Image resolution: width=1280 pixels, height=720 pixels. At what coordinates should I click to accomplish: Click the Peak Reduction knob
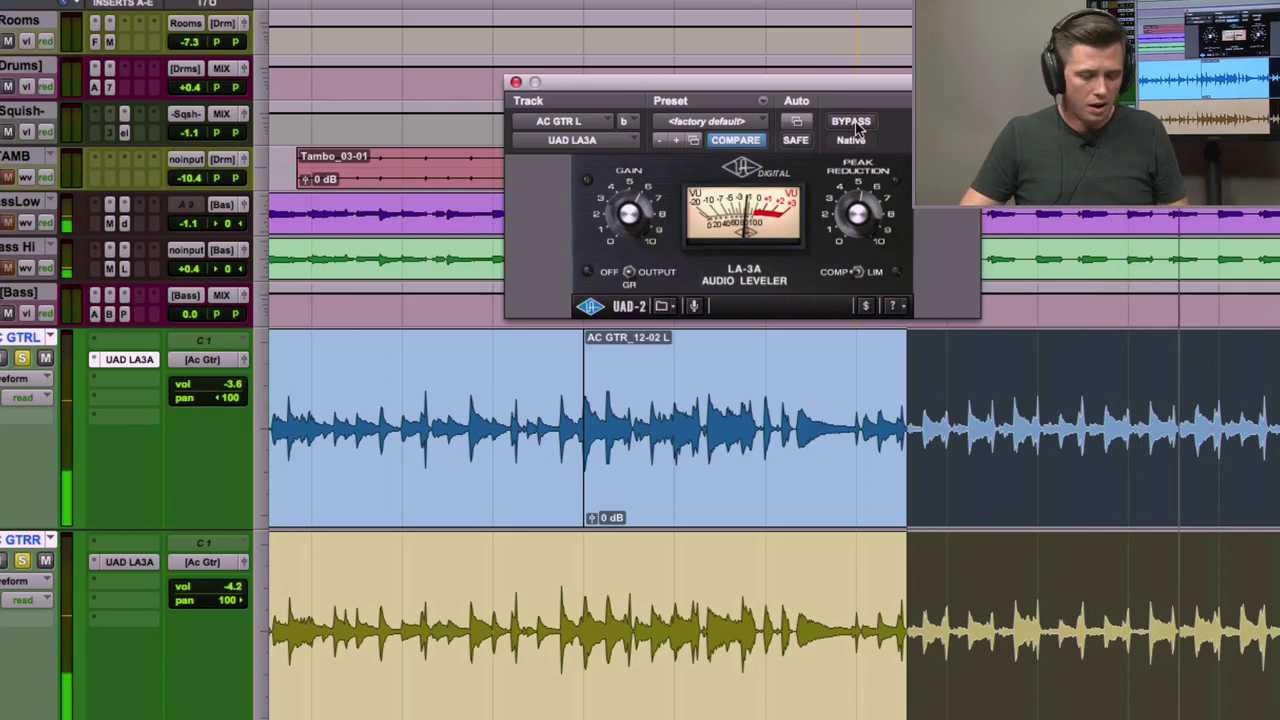tap(857, 212)
